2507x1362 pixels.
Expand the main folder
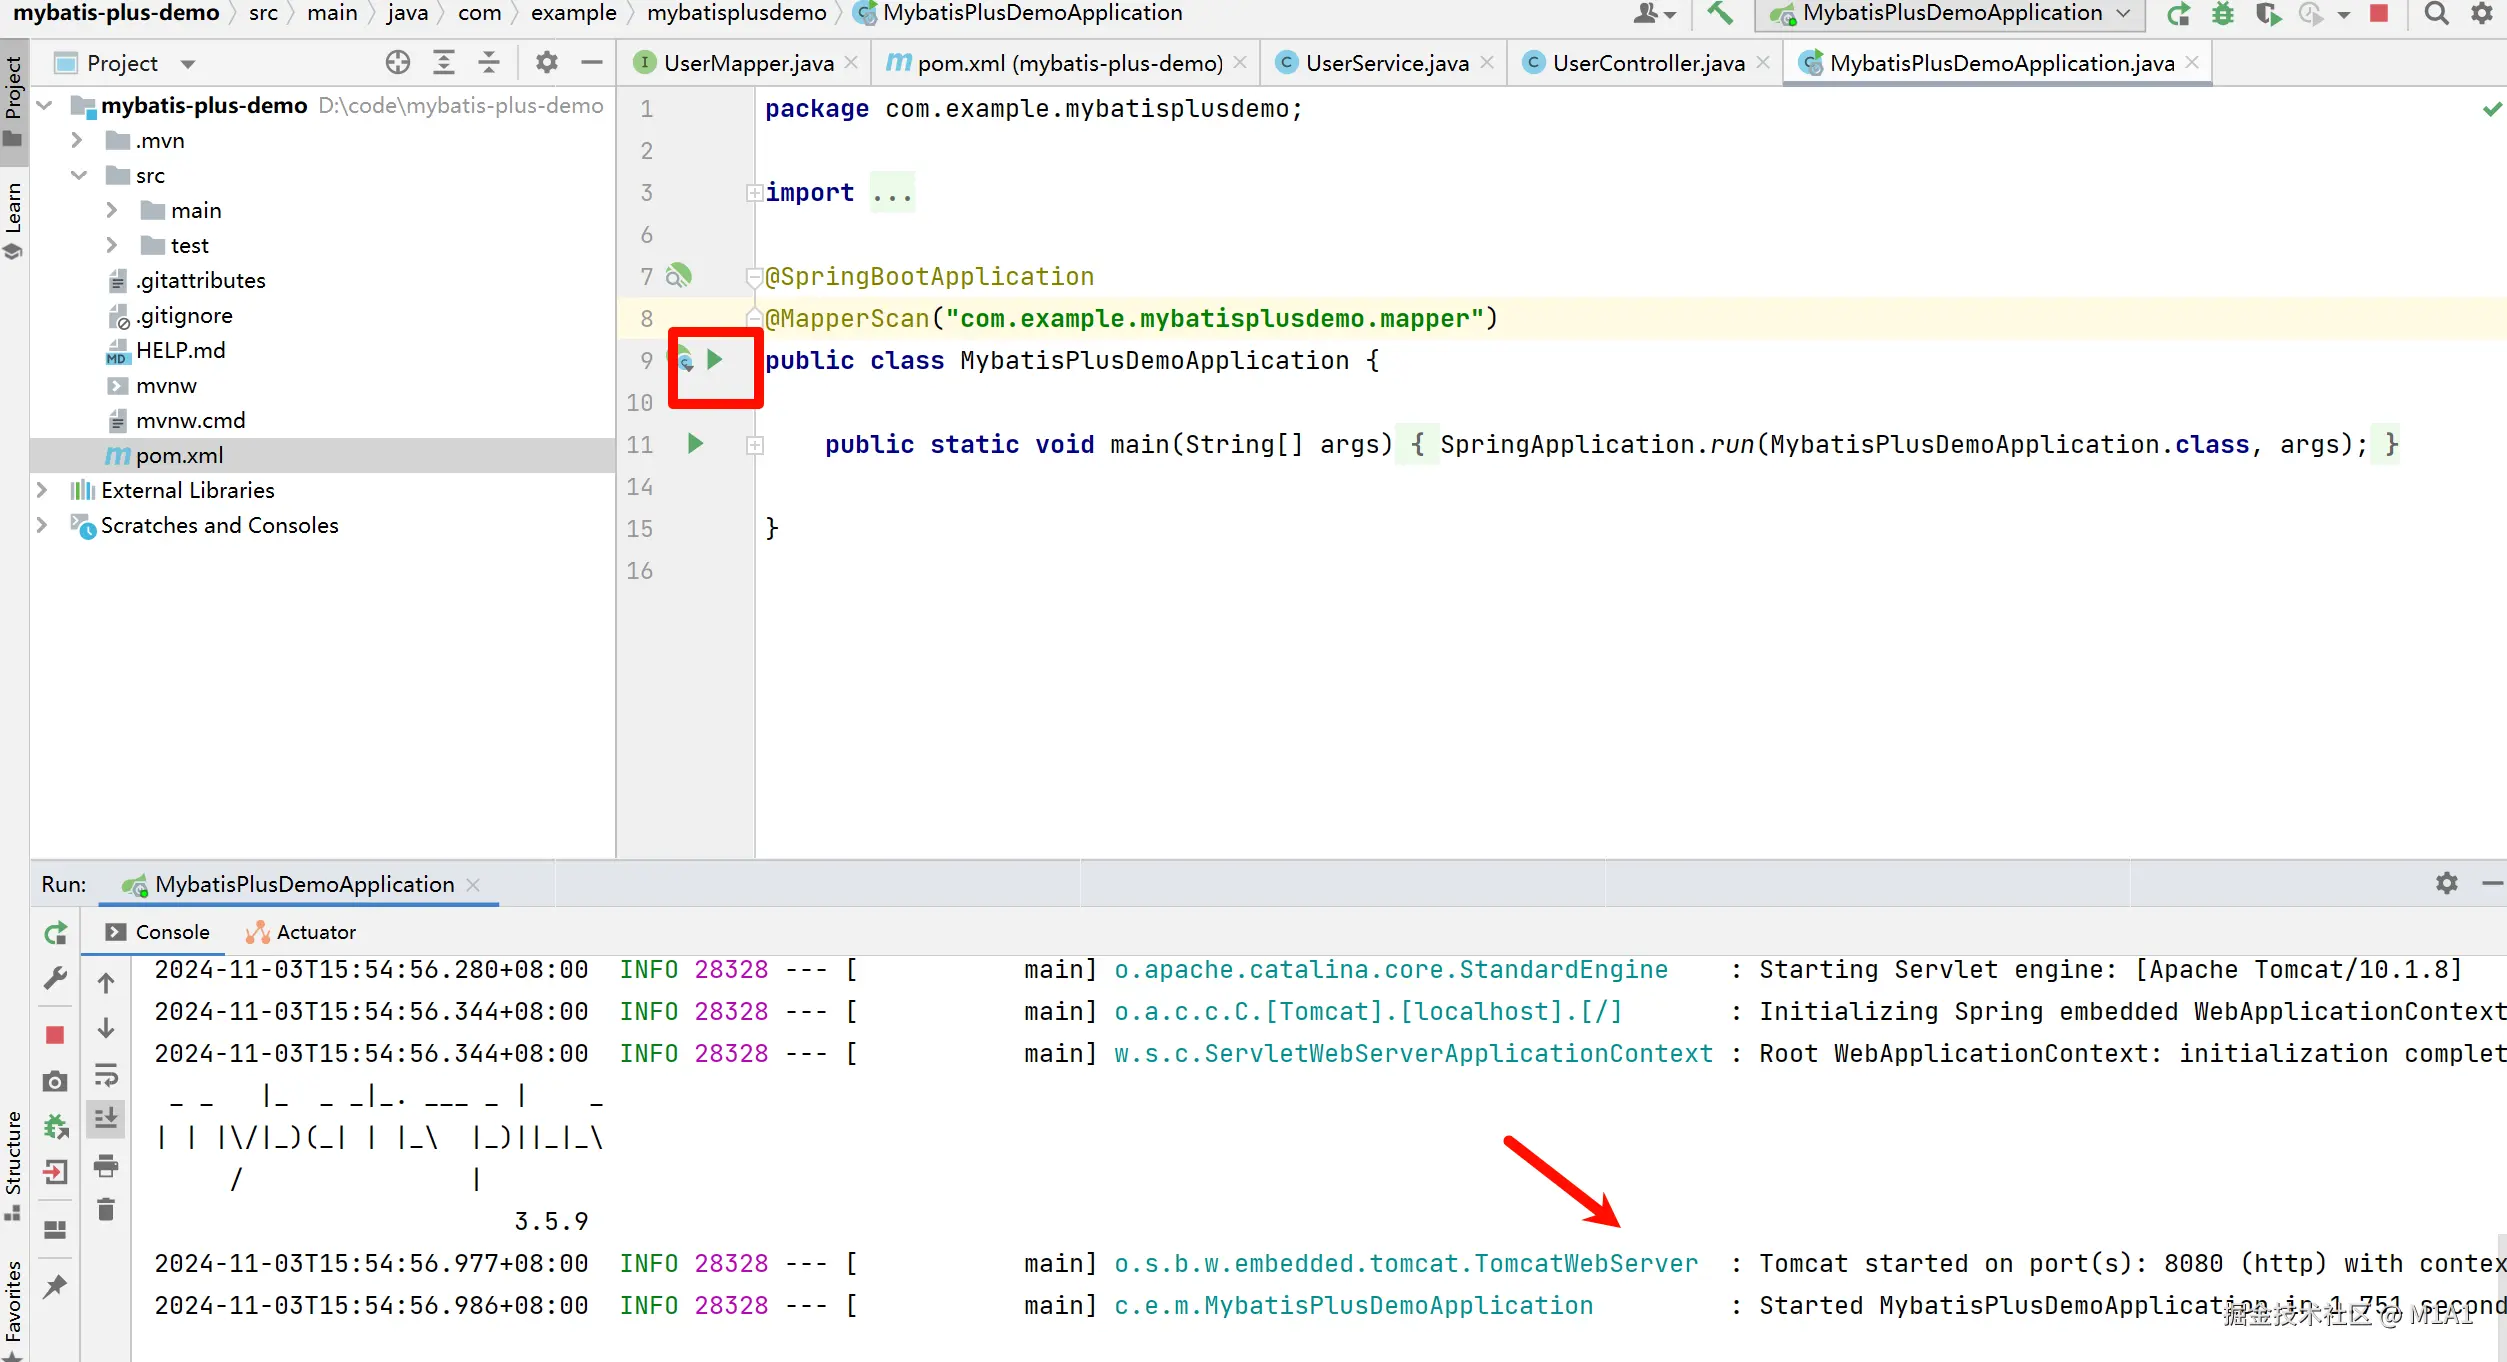112,210
